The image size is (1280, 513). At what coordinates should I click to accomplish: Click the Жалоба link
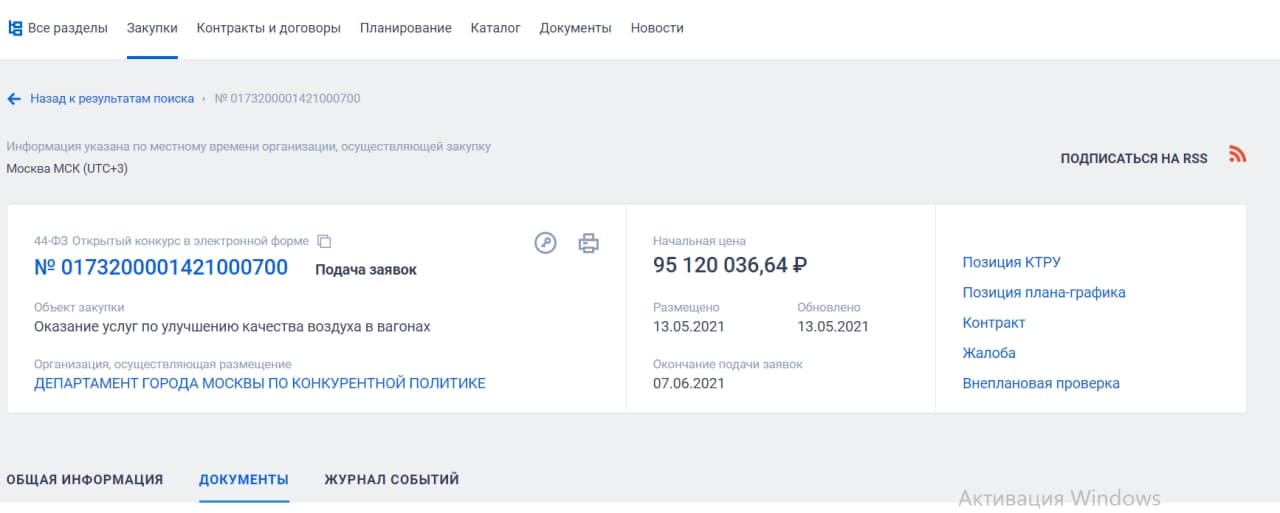(x=989, y=353)
